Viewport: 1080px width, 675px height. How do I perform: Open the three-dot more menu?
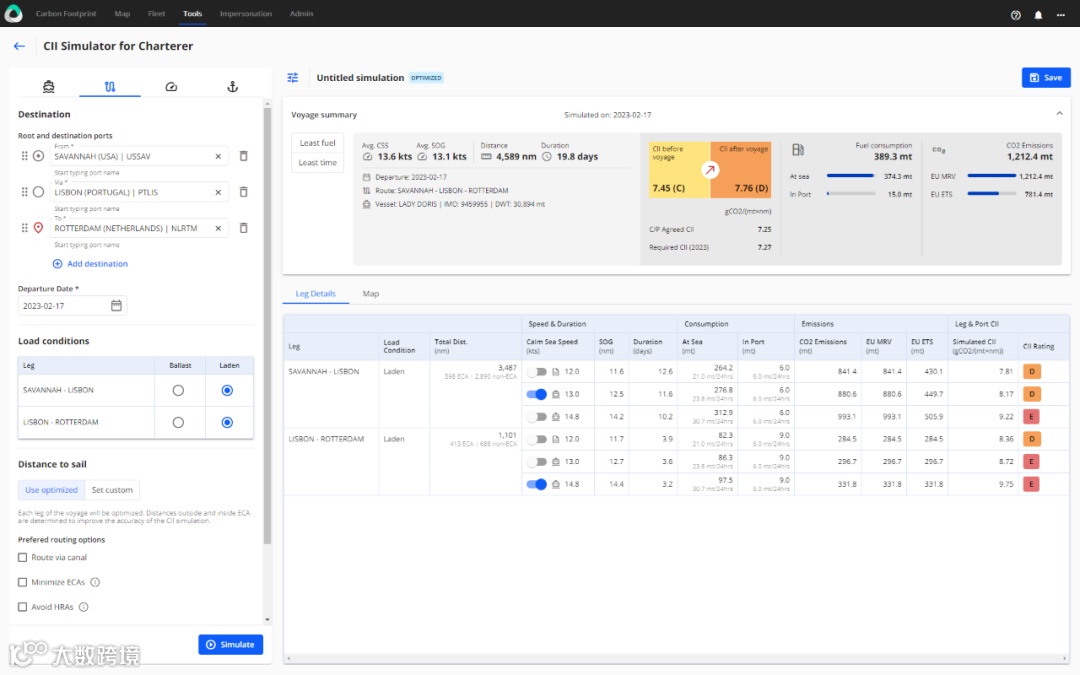click(x=1061, y=14)
